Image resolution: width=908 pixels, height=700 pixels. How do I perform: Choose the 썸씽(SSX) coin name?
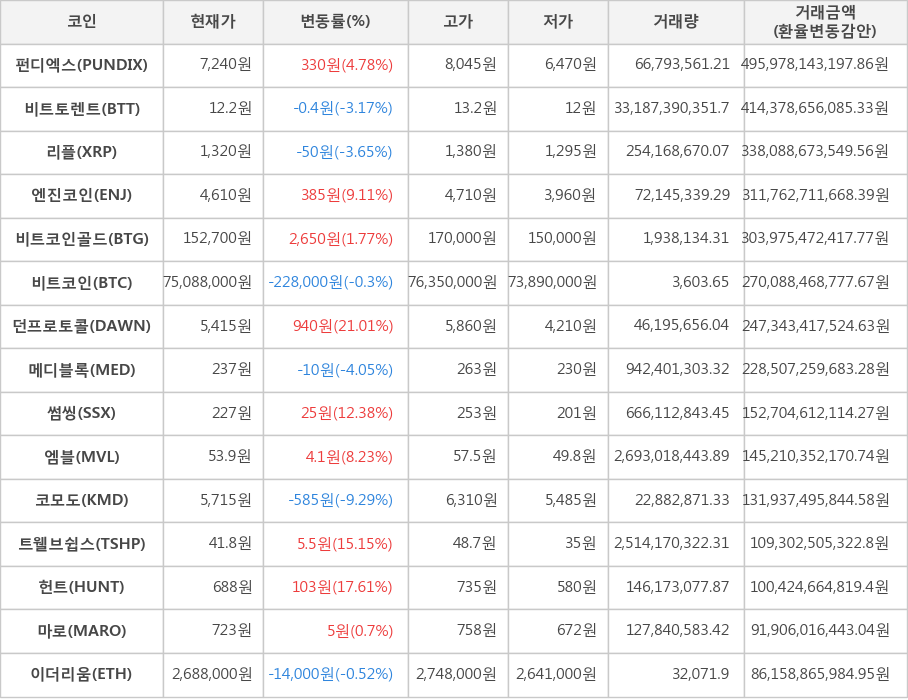82,413
